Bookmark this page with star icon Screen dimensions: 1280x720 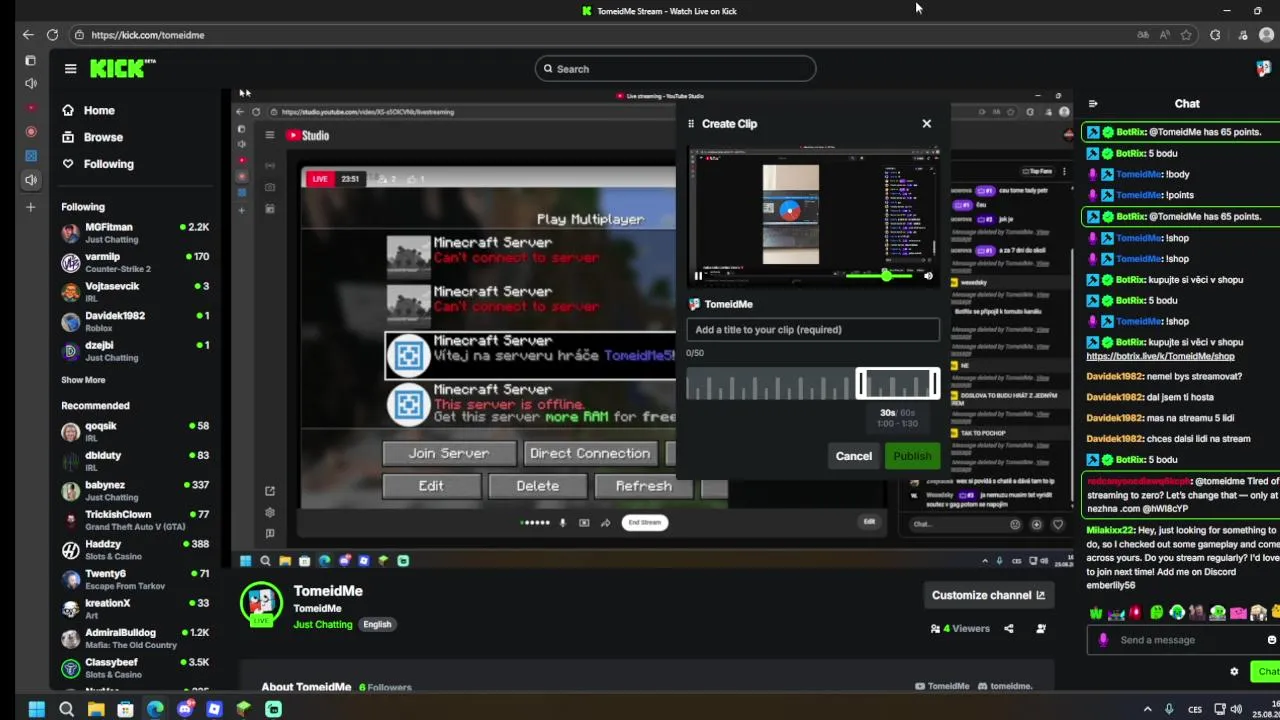click(1186, 35)
